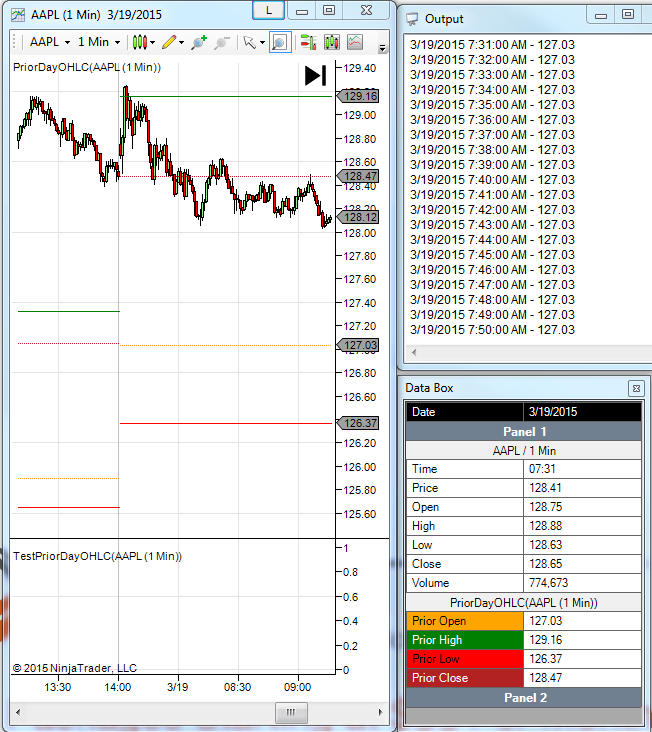Click the chart window title icon
652x732 pixels.
(18, 15)
